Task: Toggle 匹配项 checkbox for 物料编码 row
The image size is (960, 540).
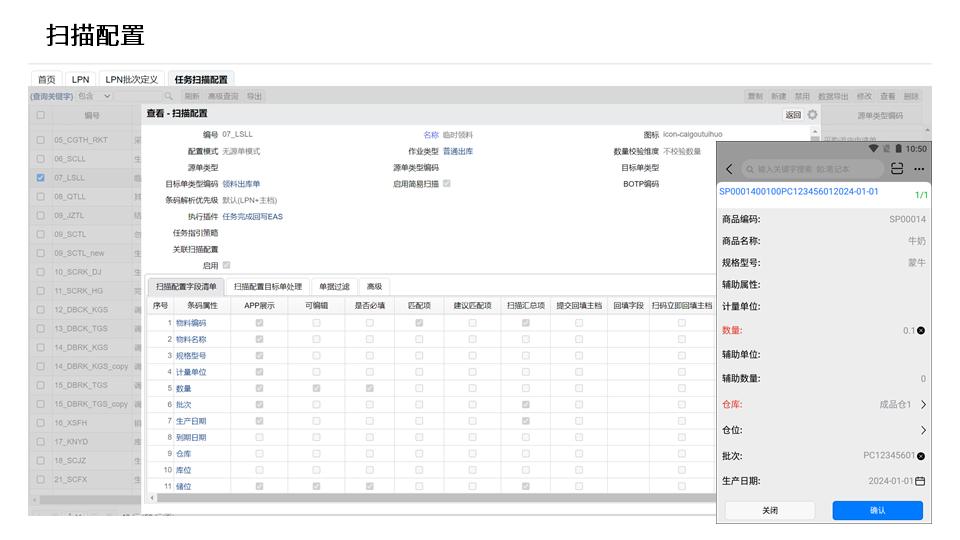Action: (x=419, y=323)
